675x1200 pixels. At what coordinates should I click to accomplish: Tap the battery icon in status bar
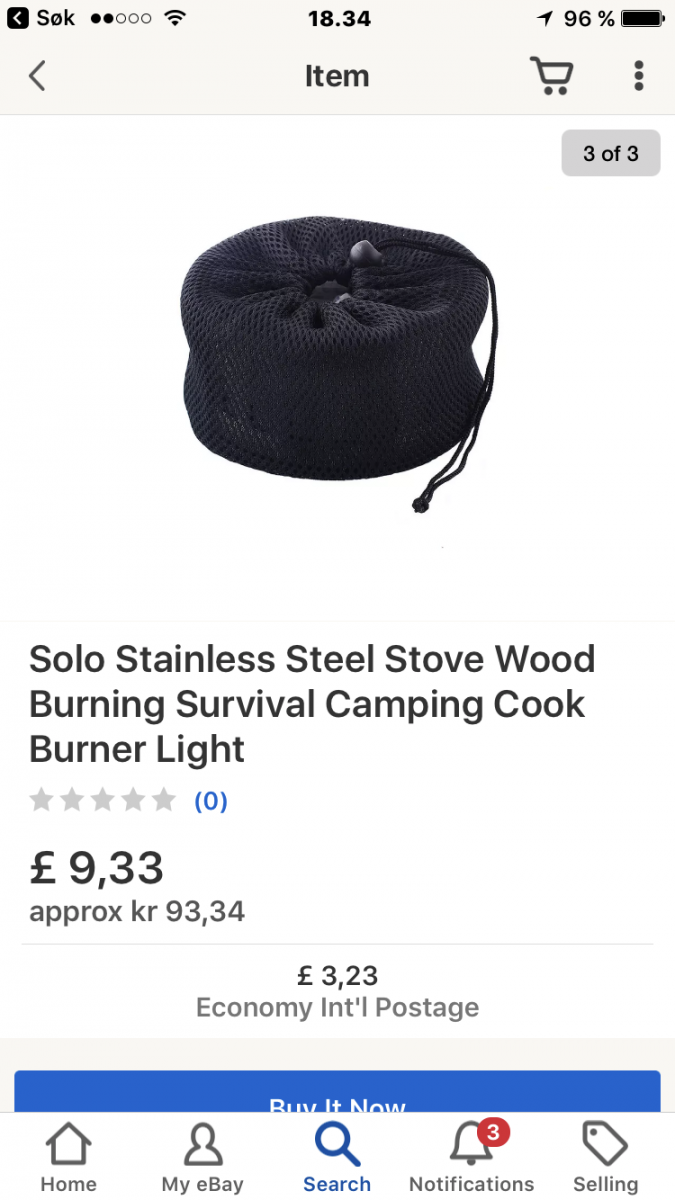tap(643, 18)
